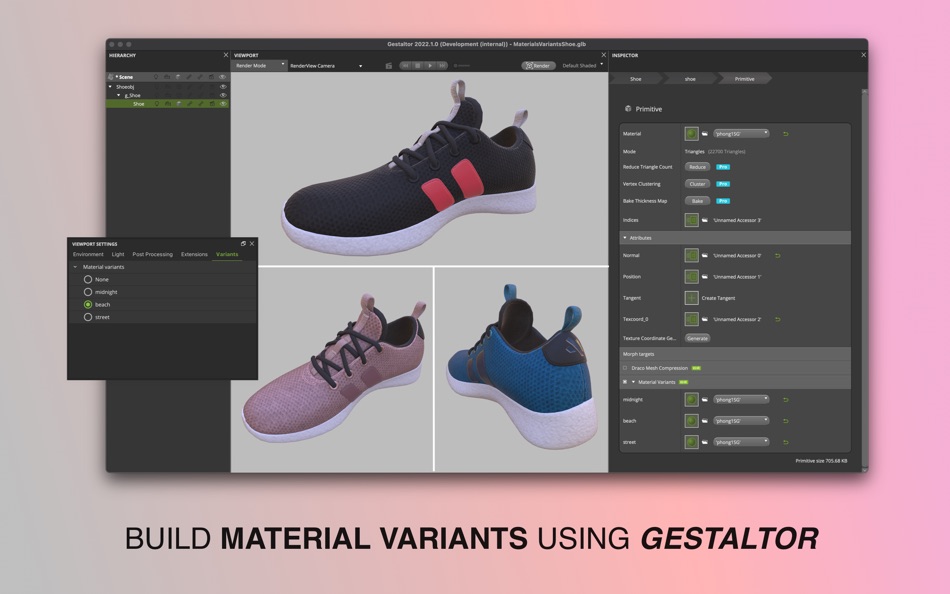Image resolution: width=950 pixels, height=594 pixels.
Task: Go to Shoe breadcrumb in Inspector
Action: [x=636, y=79]
